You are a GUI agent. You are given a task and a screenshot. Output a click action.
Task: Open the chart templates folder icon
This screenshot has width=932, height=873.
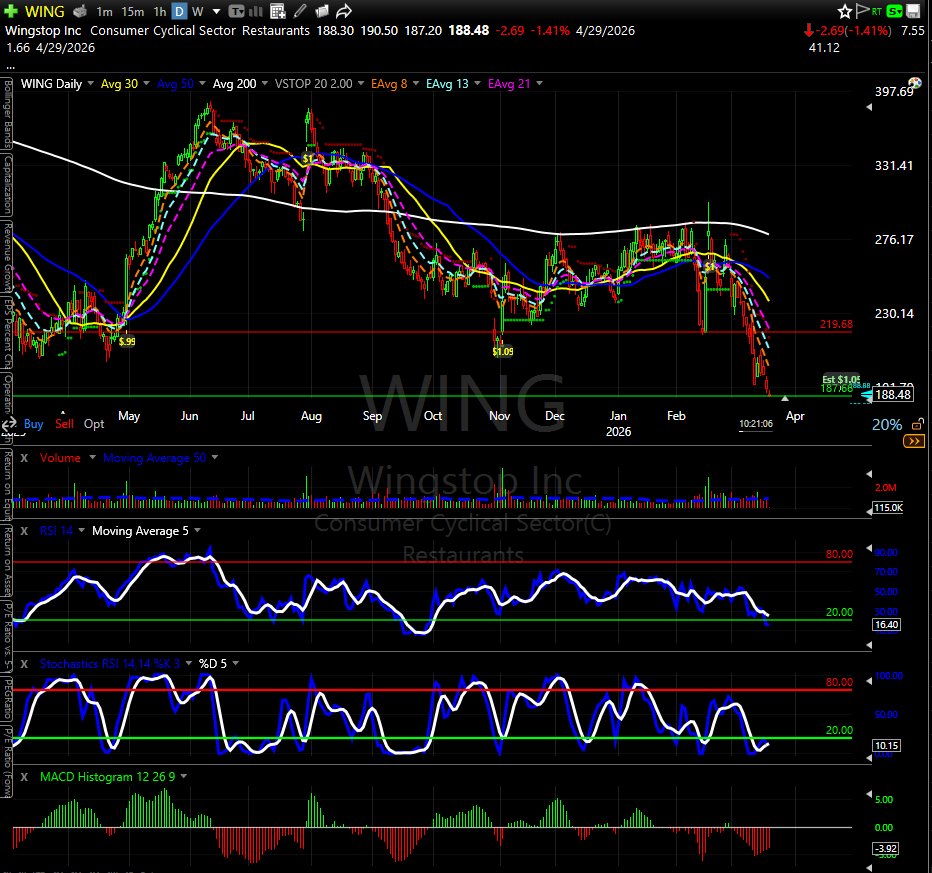pyautogui.click(x=322, y=11)
